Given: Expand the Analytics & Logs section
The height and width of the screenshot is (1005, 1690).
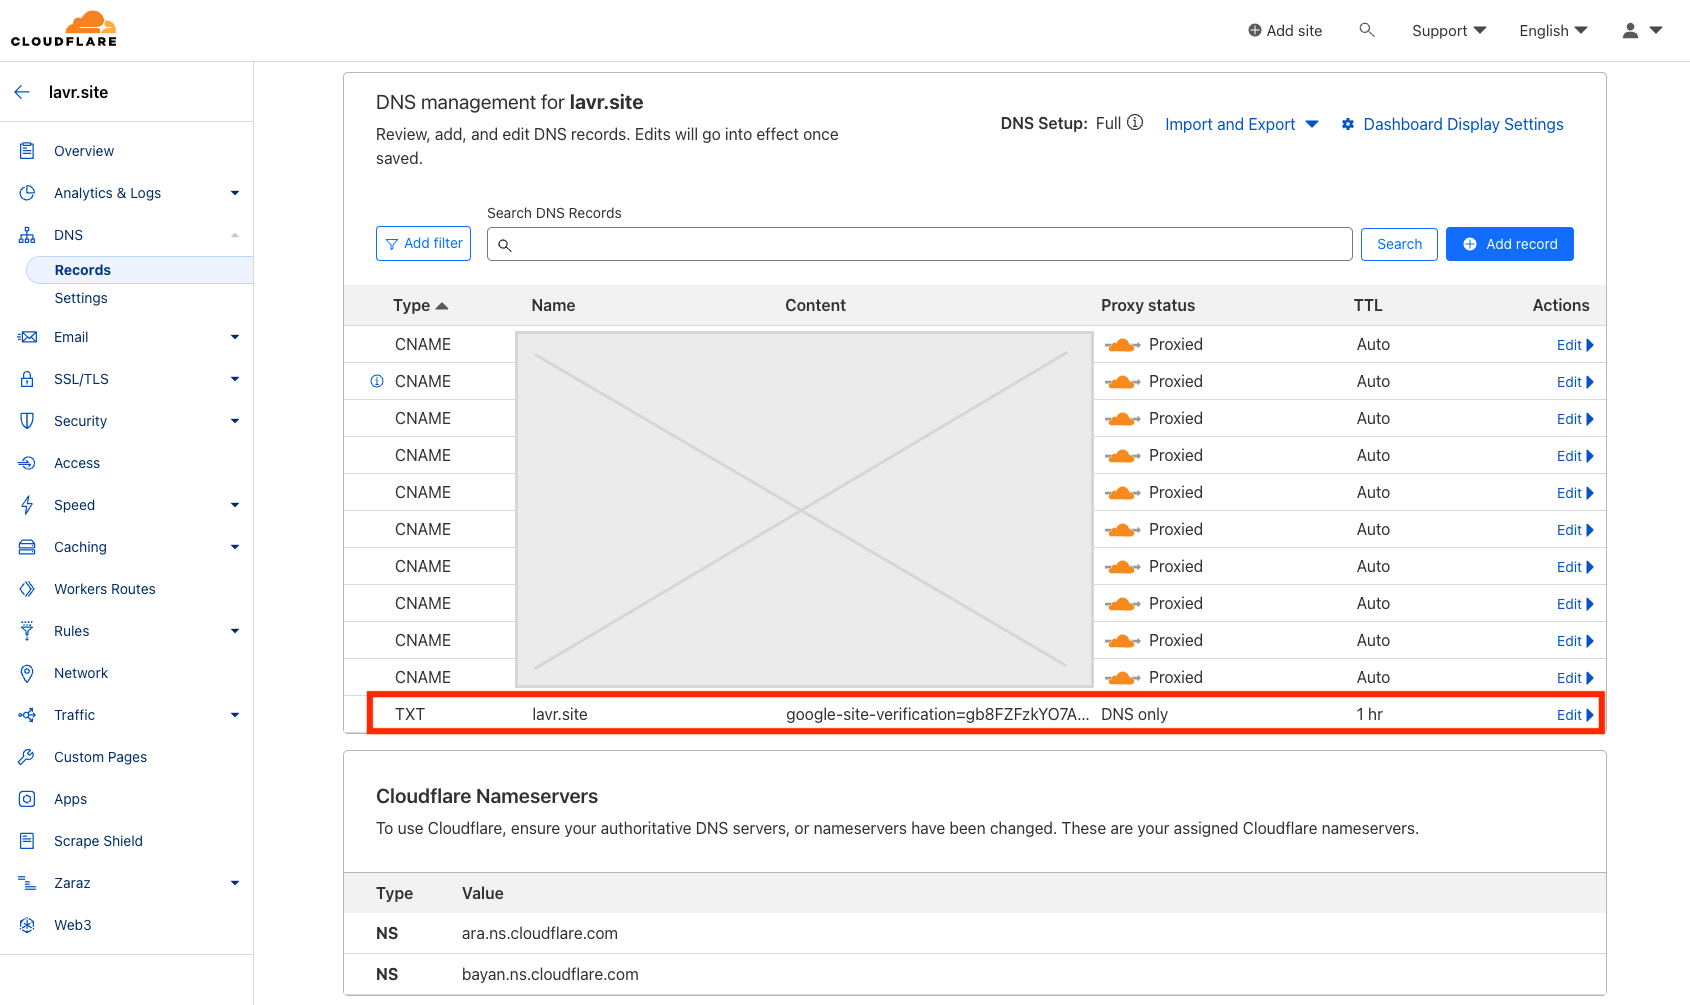Looking at the screenshot, I should [x=235, y=193].
